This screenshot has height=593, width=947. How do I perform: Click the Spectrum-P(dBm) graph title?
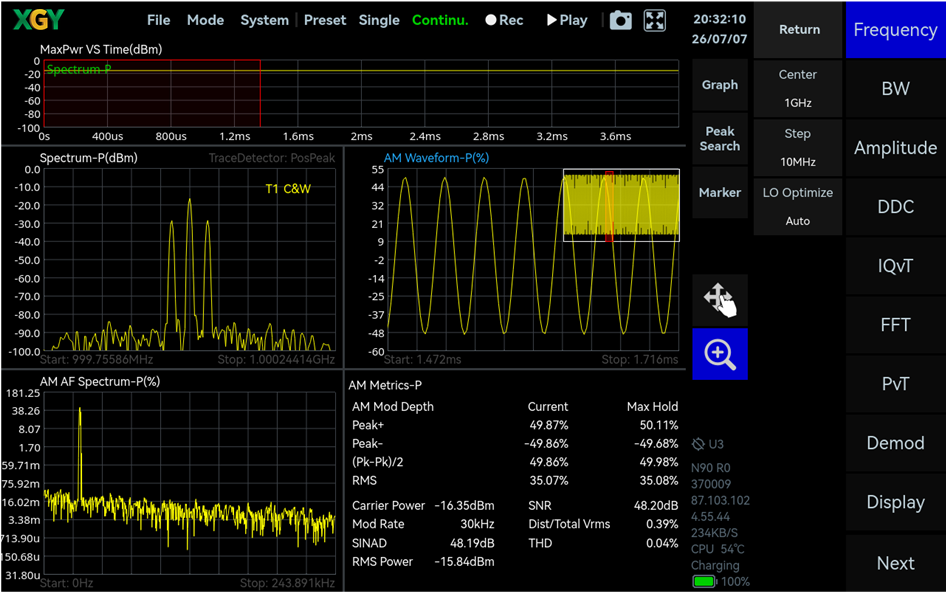click(88, 158)
